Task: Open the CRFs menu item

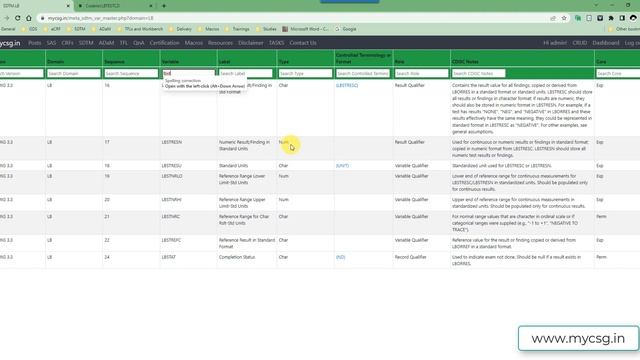Action: [x=67, y=43]
